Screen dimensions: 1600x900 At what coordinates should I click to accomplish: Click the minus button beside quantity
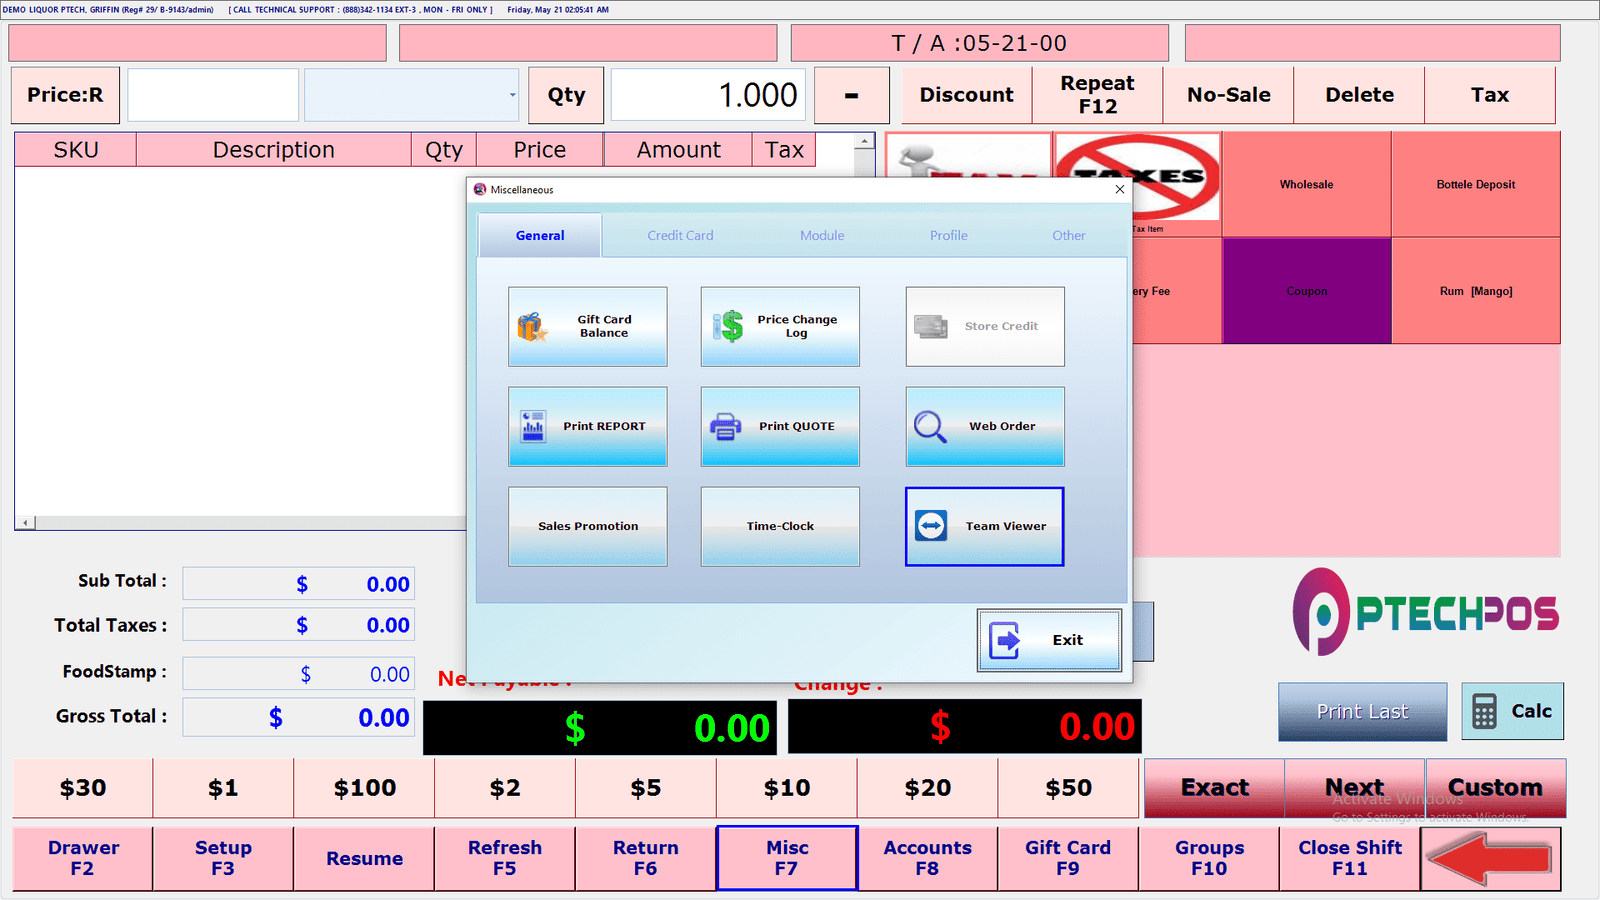click(x=851, y=95)
